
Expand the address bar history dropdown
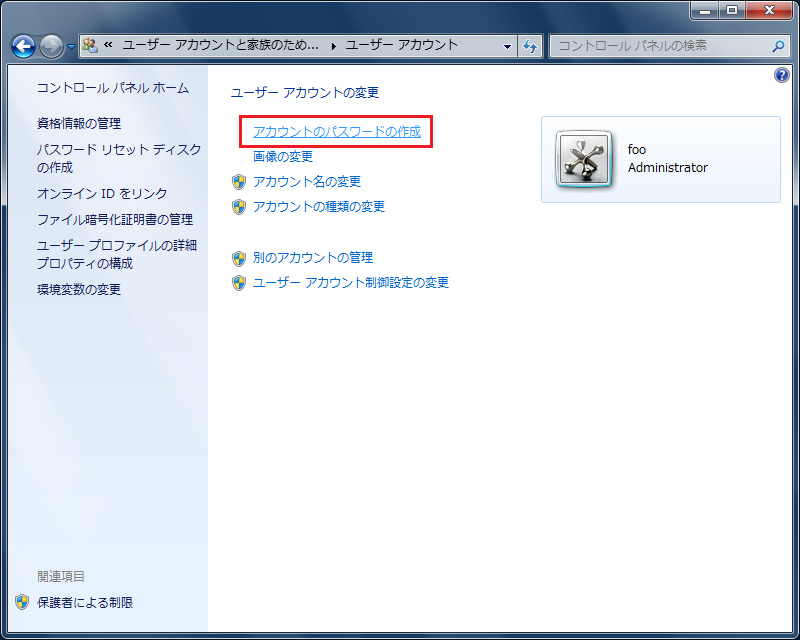(507, 46)
